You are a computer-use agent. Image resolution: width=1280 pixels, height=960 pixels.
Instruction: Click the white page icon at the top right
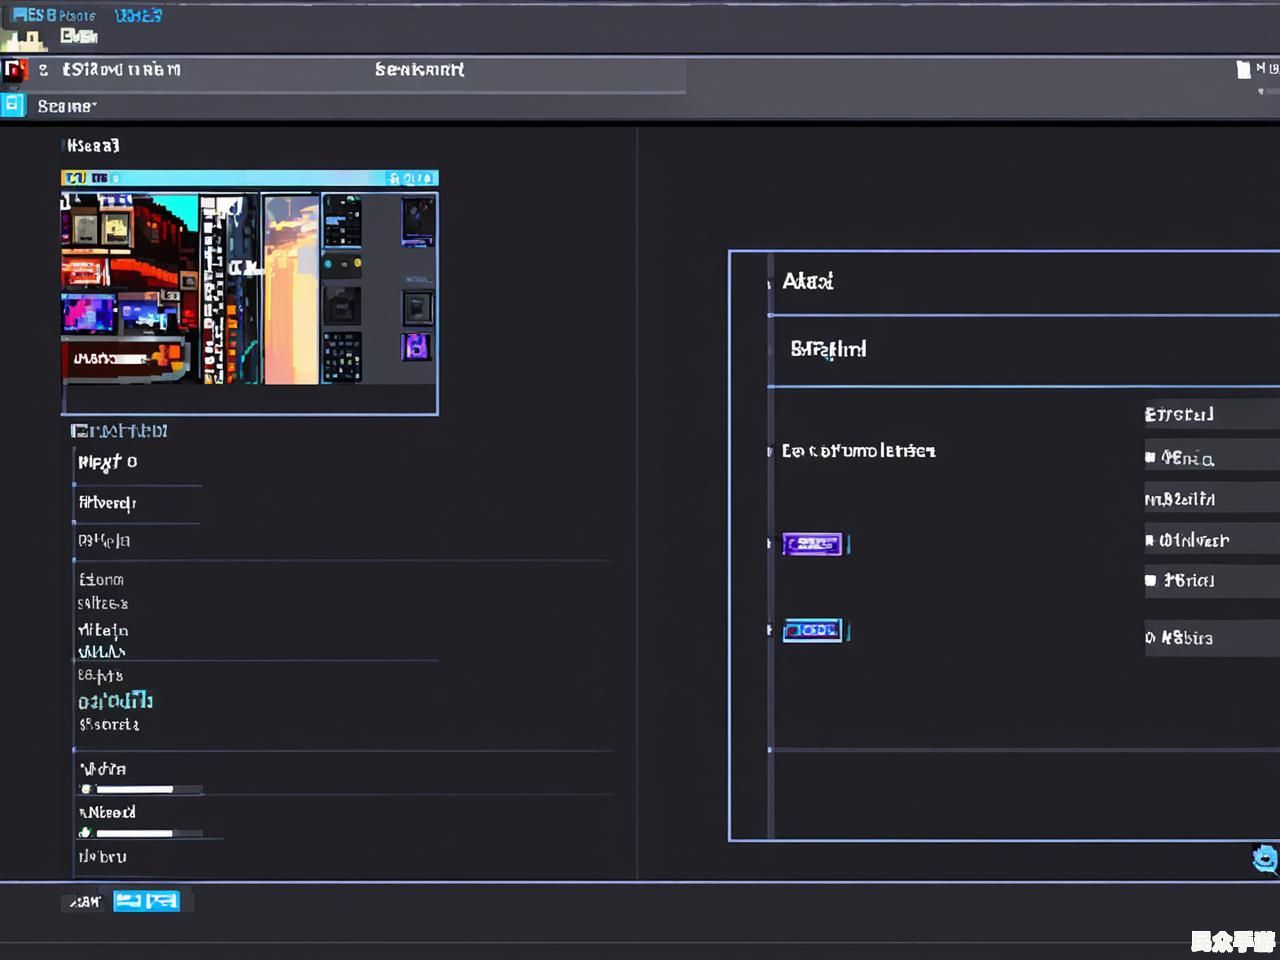pyautogui.click(x=1243, y=69)
